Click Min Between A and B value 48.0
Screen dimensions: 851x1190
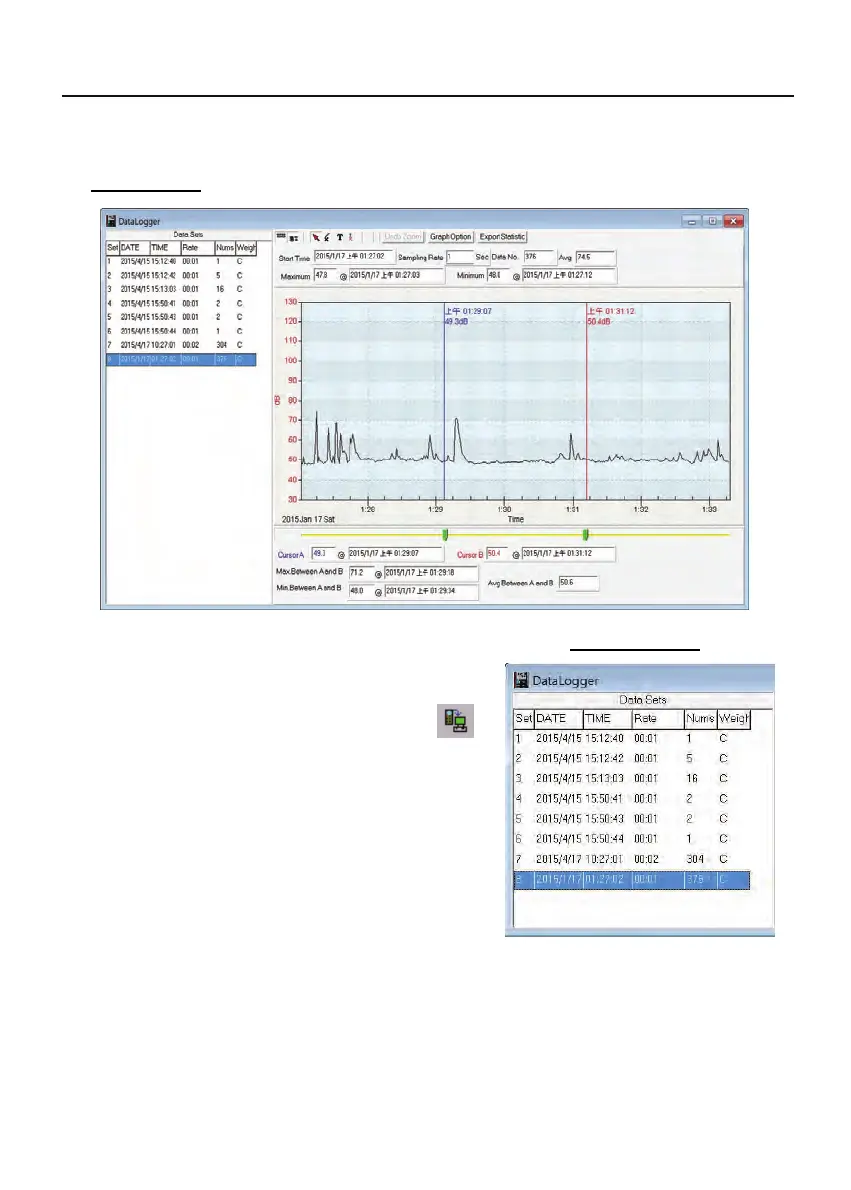(360, 591)
